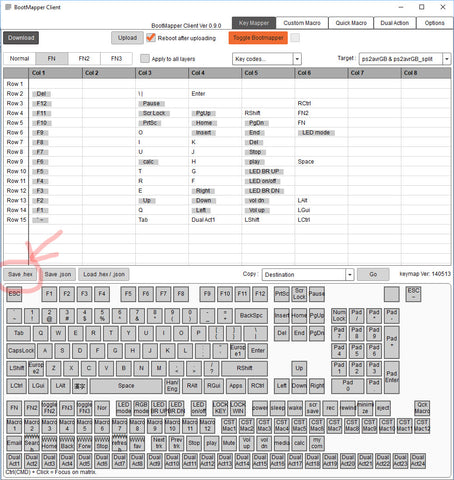Viewport: 454px width, 480px height.
Task: Toggle the checkbox beside Toggle Bootmapper
Action: (x=295, y=38)
